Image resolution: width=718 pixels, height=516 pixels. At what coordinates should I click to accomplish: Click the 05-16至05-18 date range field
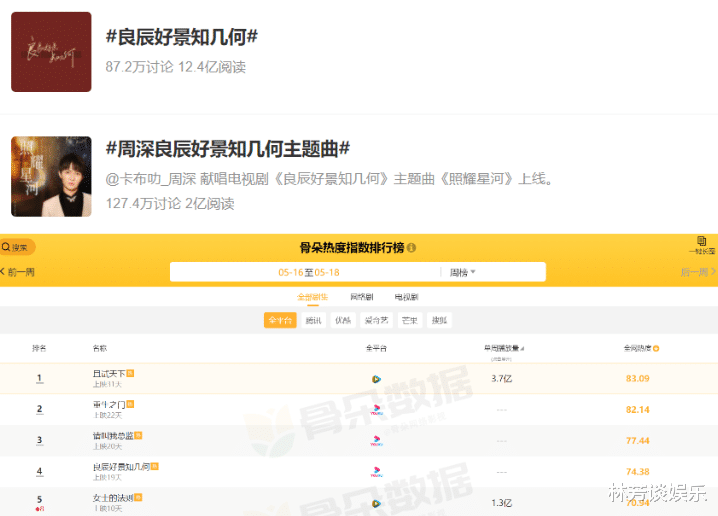point(309,272)
